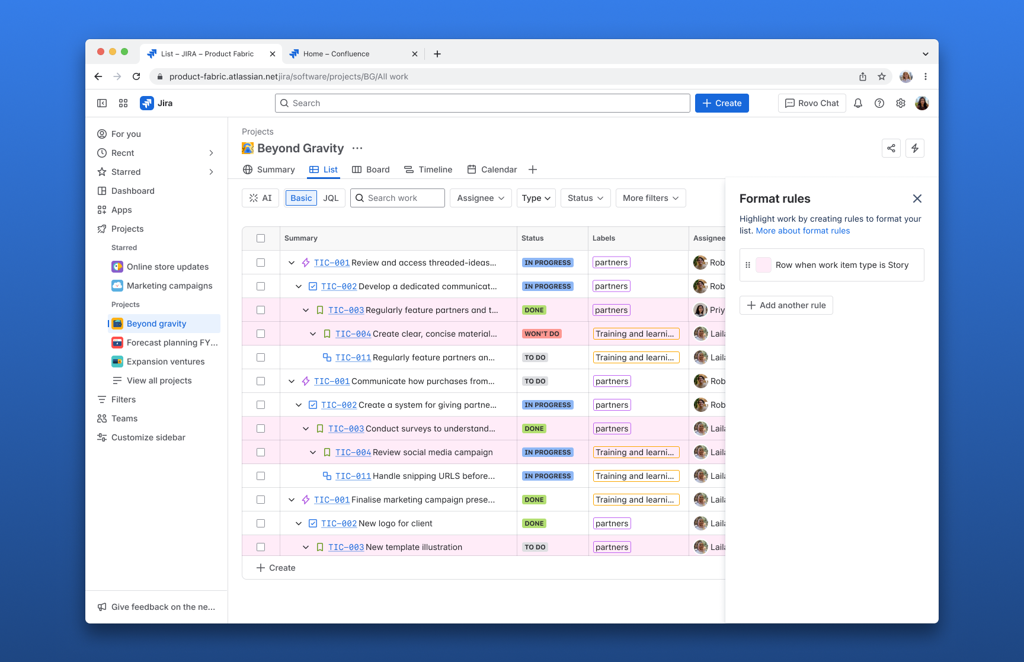Click the lightning automation icon near share
This screenshot has width=1024, height=662.
[915, 147]
